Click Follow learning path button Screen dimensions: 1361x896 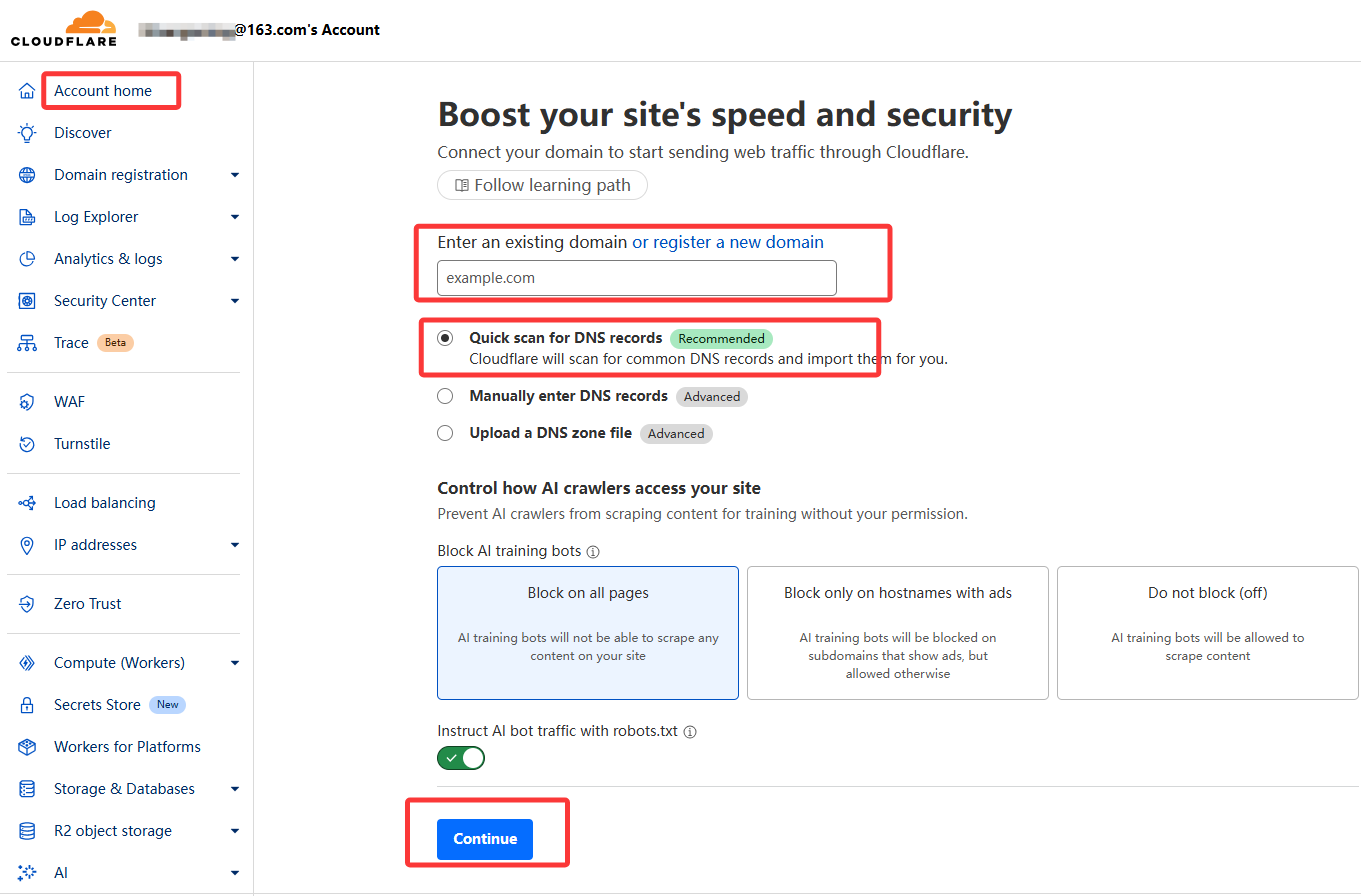[x=542, y=185]
